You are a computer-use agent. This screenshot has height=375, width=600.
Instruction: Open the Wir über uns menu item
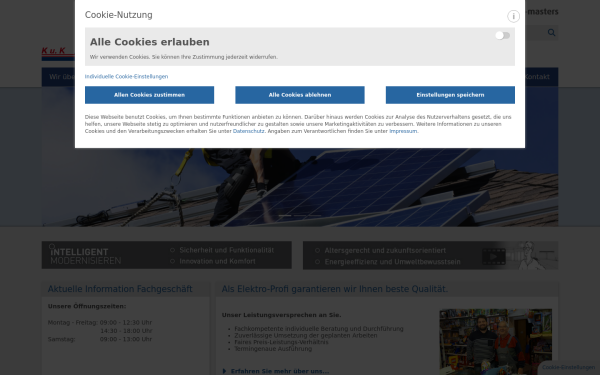(62, 77)
